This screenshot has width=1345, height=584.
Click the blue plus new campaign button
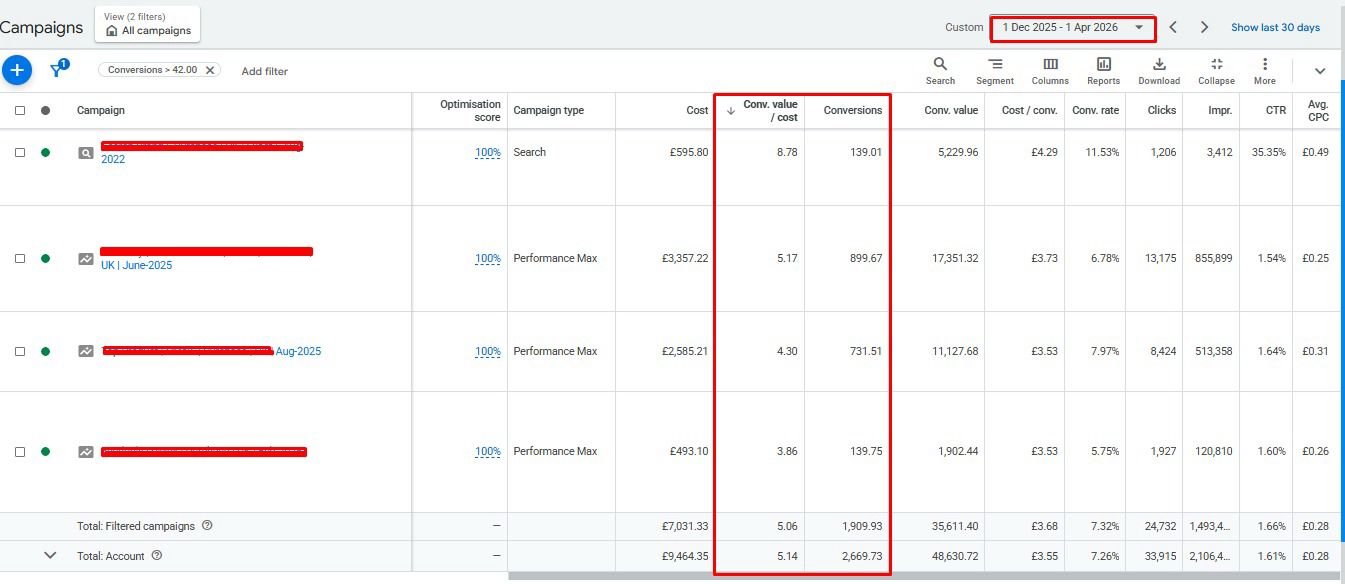pyautogui.click(x=17, y=70)
